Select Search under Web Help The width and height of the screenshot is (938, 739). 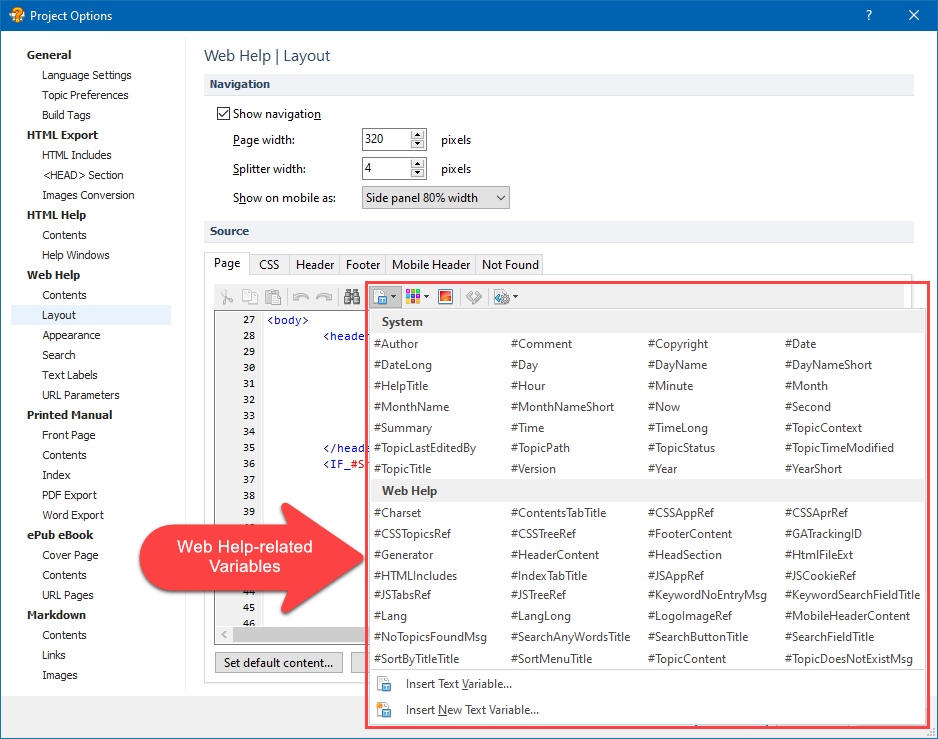click(x=59, y=355)
